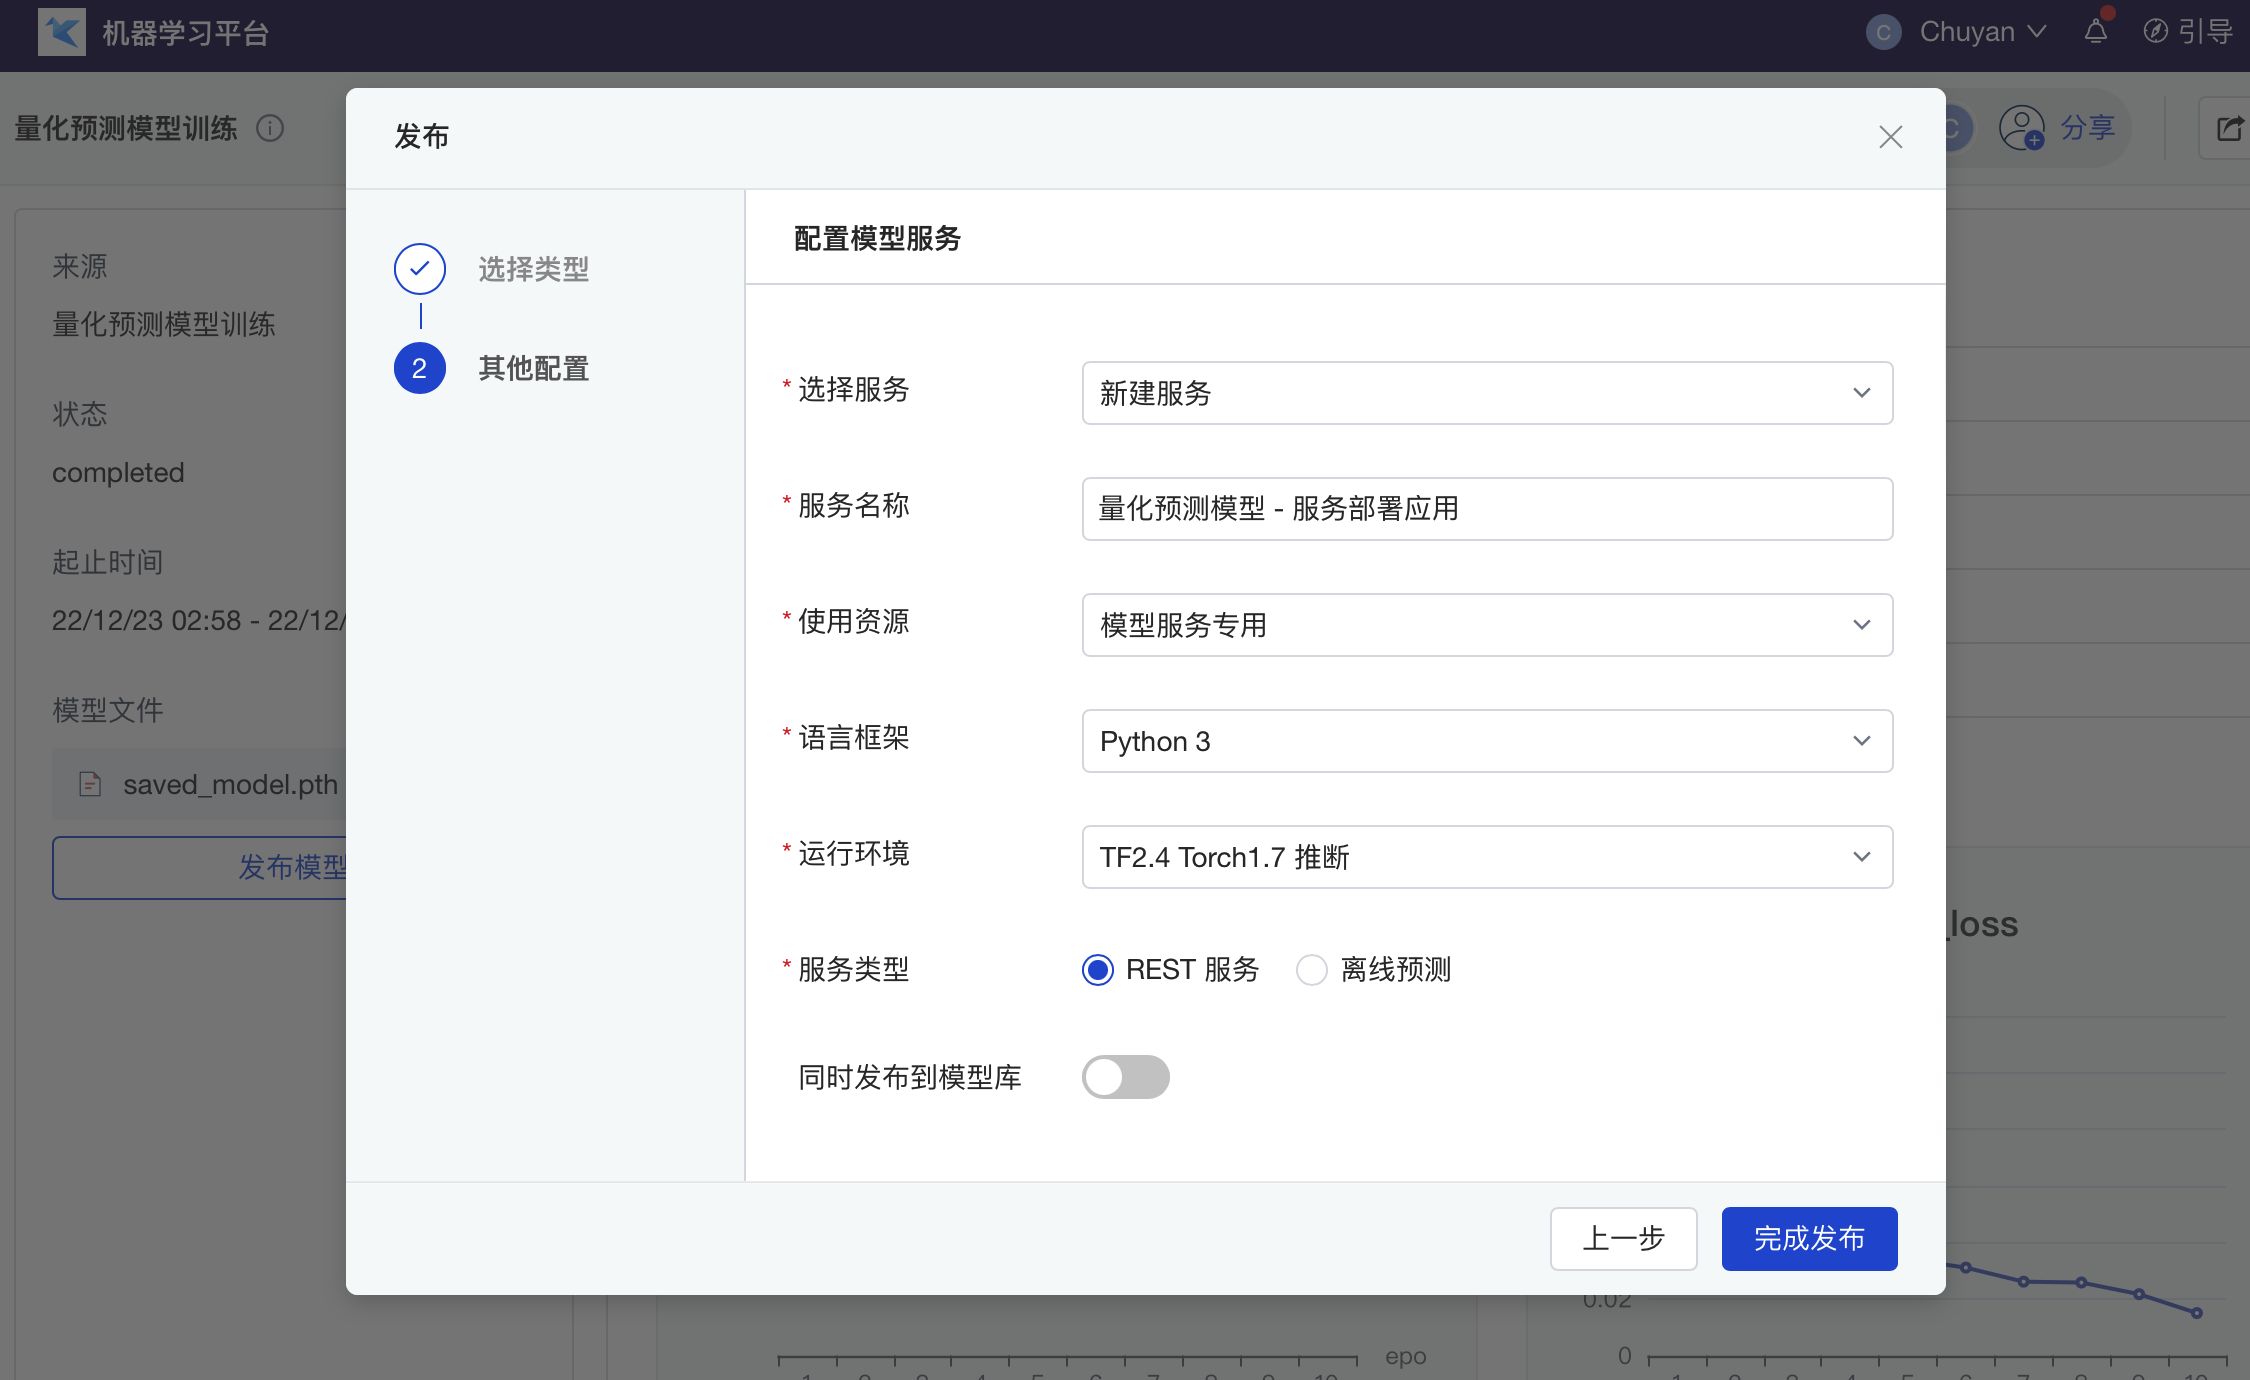Open the 选择服务 dropdown
This screenshot has width=2250, height=1380.
[x=1487, y=393]
